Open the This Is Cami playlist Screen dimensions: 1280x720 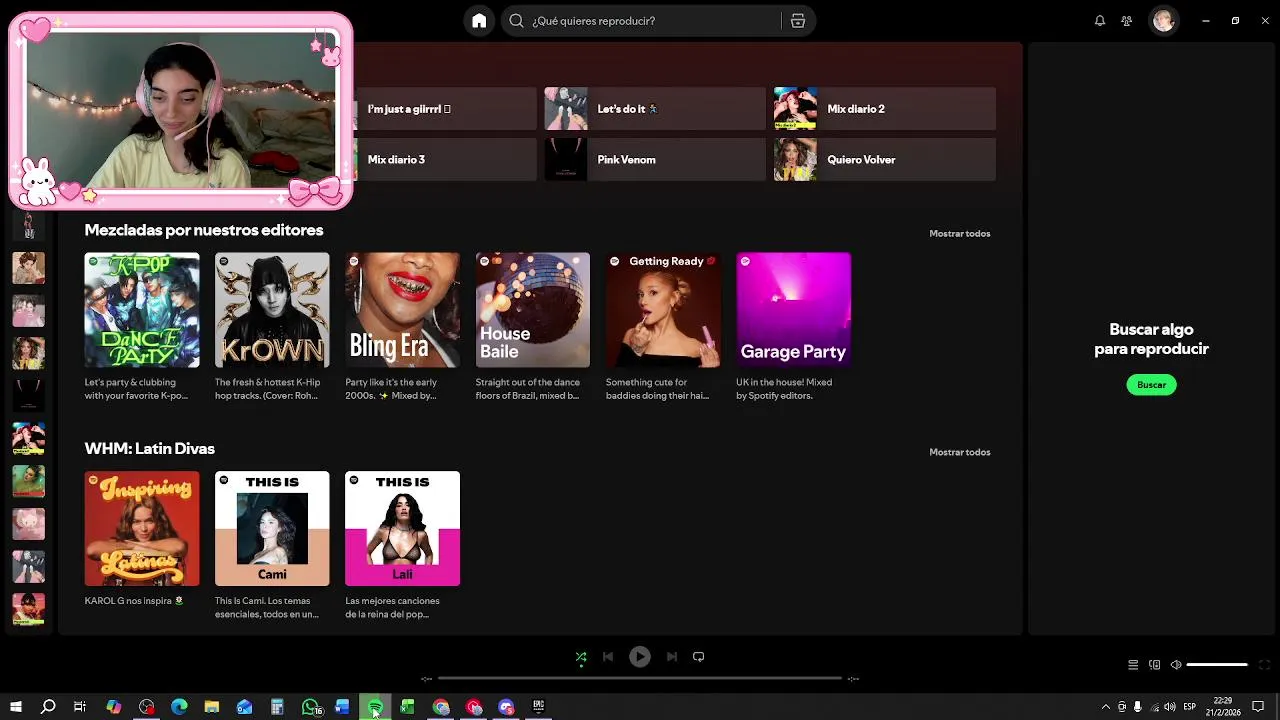click(272, 529)
